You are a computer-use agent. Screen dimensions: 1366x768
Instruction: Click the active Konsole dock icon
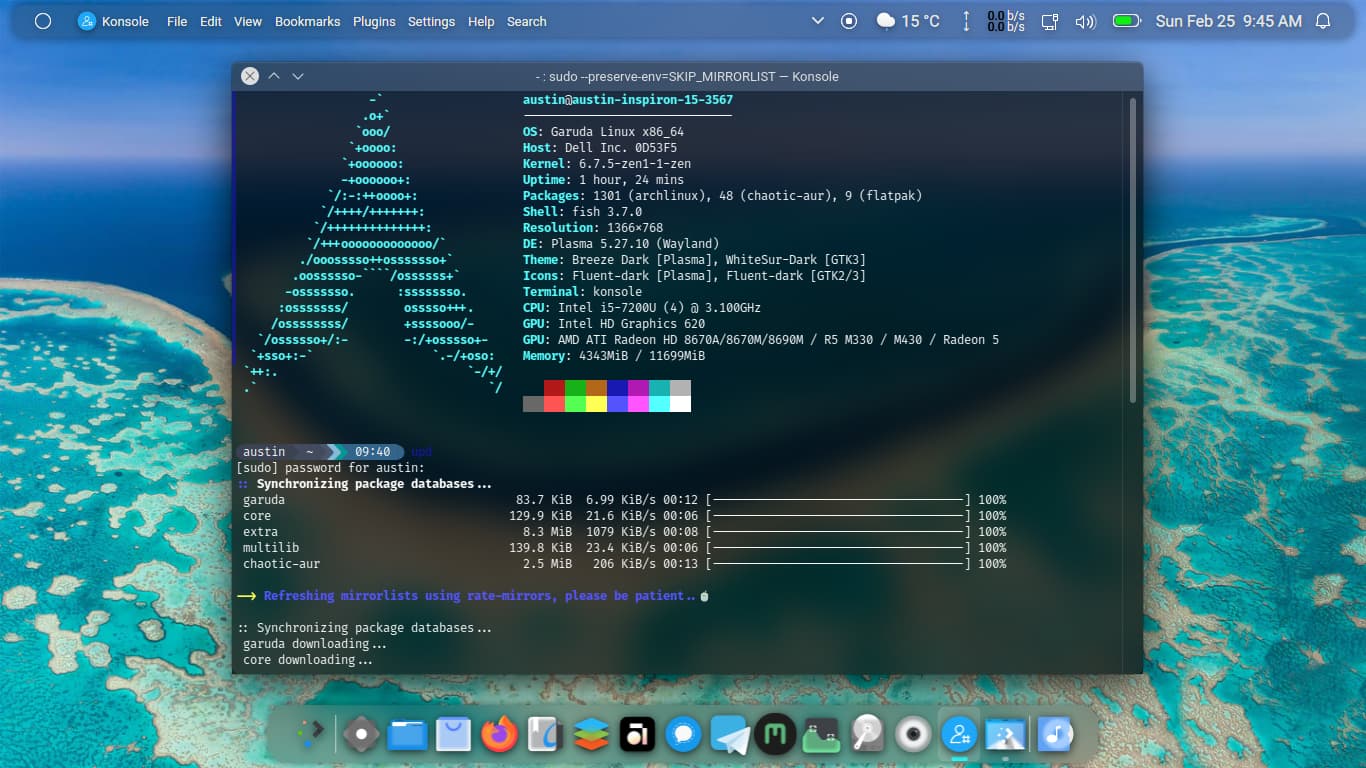click(x=960, y=735)
